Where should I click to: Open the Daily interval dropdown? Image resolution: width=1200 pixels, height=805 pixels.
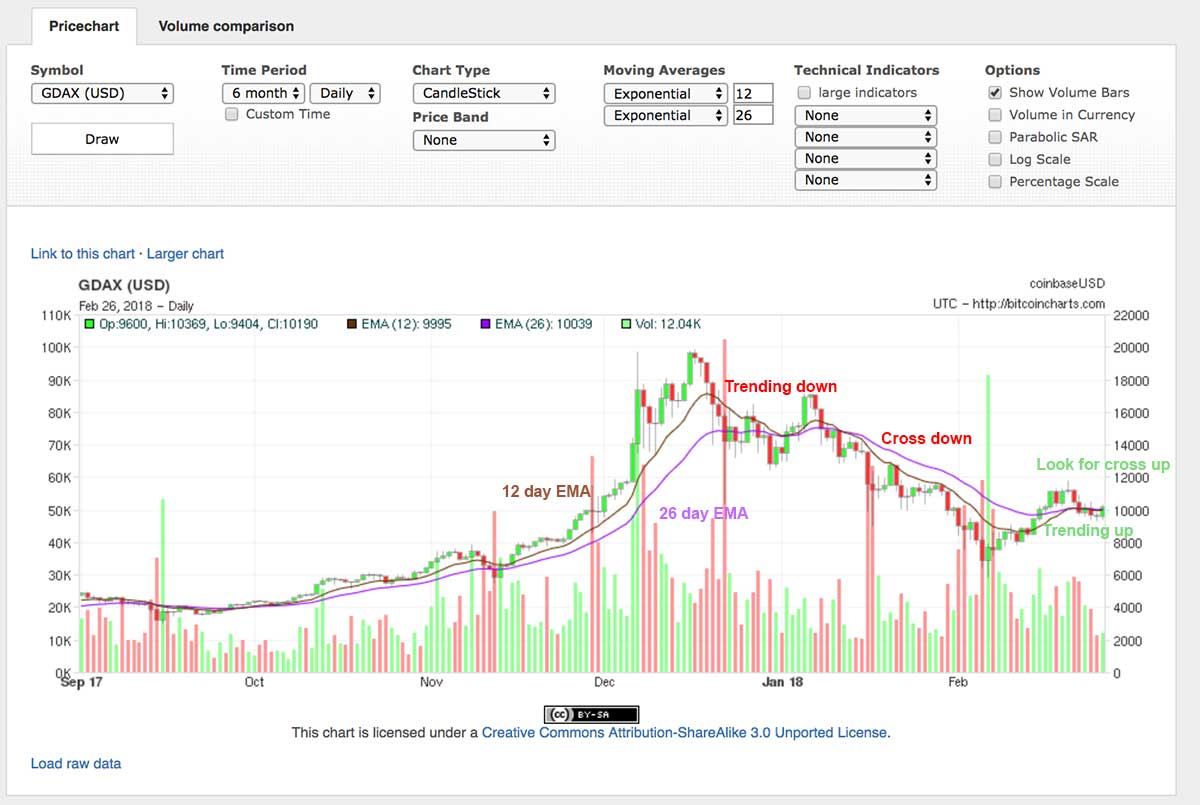345,92
